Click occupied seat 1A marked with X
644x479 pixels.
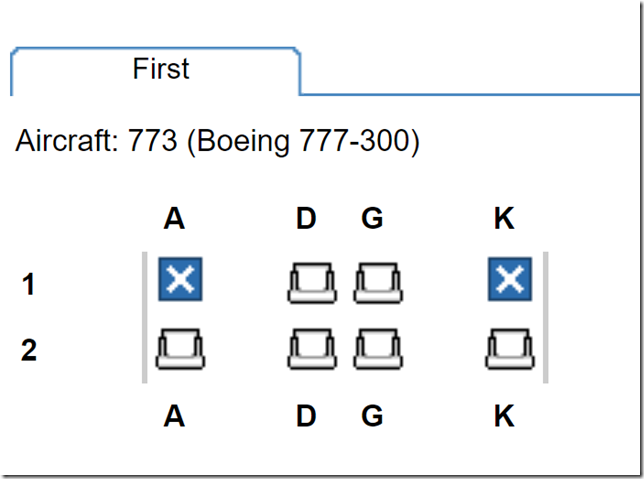[x=180, y=279]
